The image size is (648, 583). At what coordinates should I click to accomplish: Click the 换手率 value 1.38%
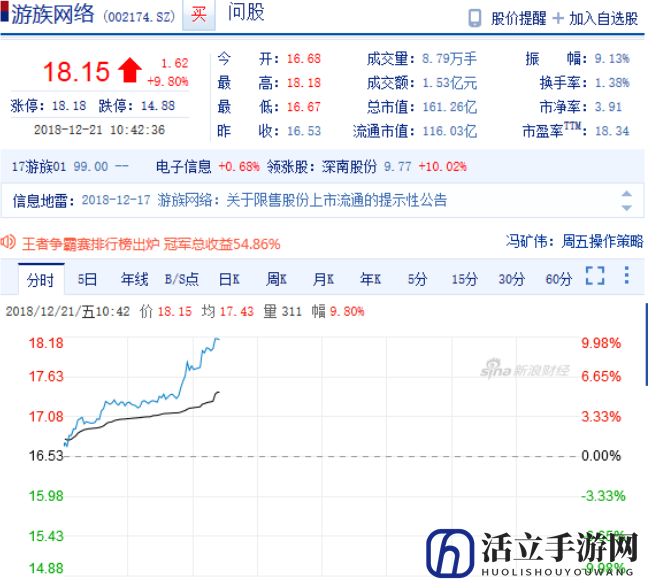tap(612, 83)
